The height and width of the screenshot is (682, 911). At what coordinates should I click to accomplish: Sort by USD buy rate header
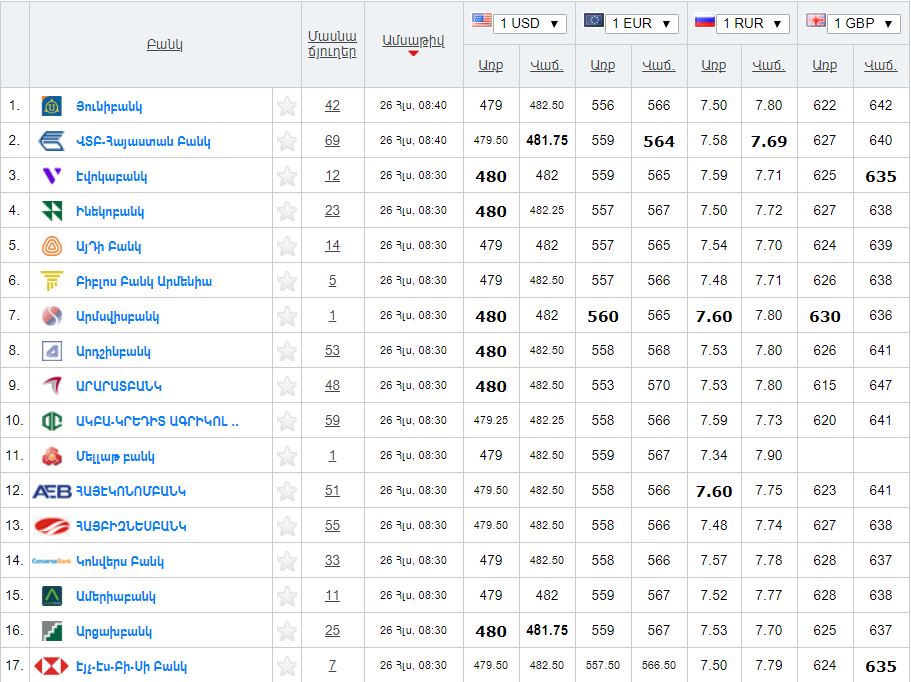[x=491, y=66]
